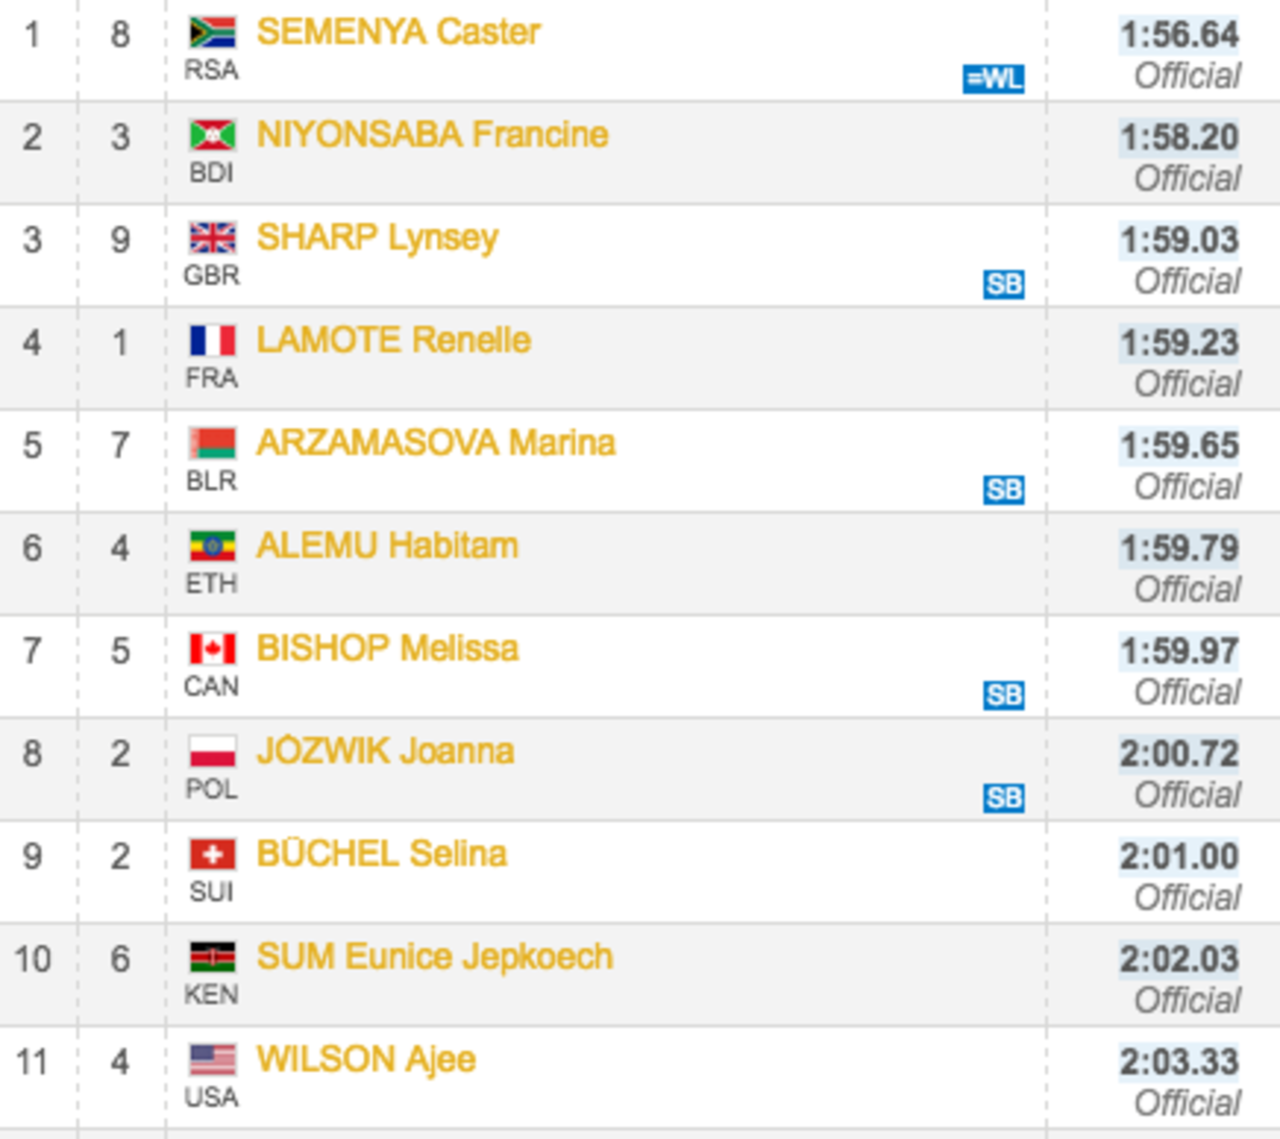The height and width of the screenshot is (1139, 1280).
Task: Select the 1:56.64 winning time
Action: click(1179, 34)
